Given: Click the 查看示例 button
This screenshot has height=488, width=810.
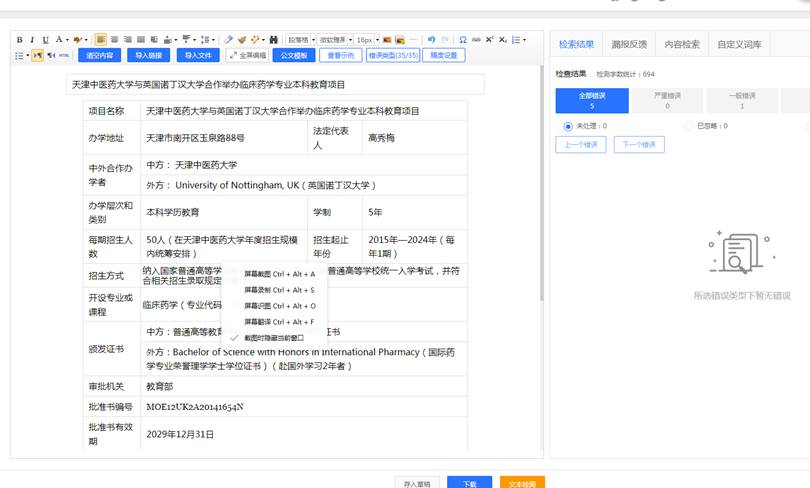Looking at the screenshot, I should click(340, 55).
